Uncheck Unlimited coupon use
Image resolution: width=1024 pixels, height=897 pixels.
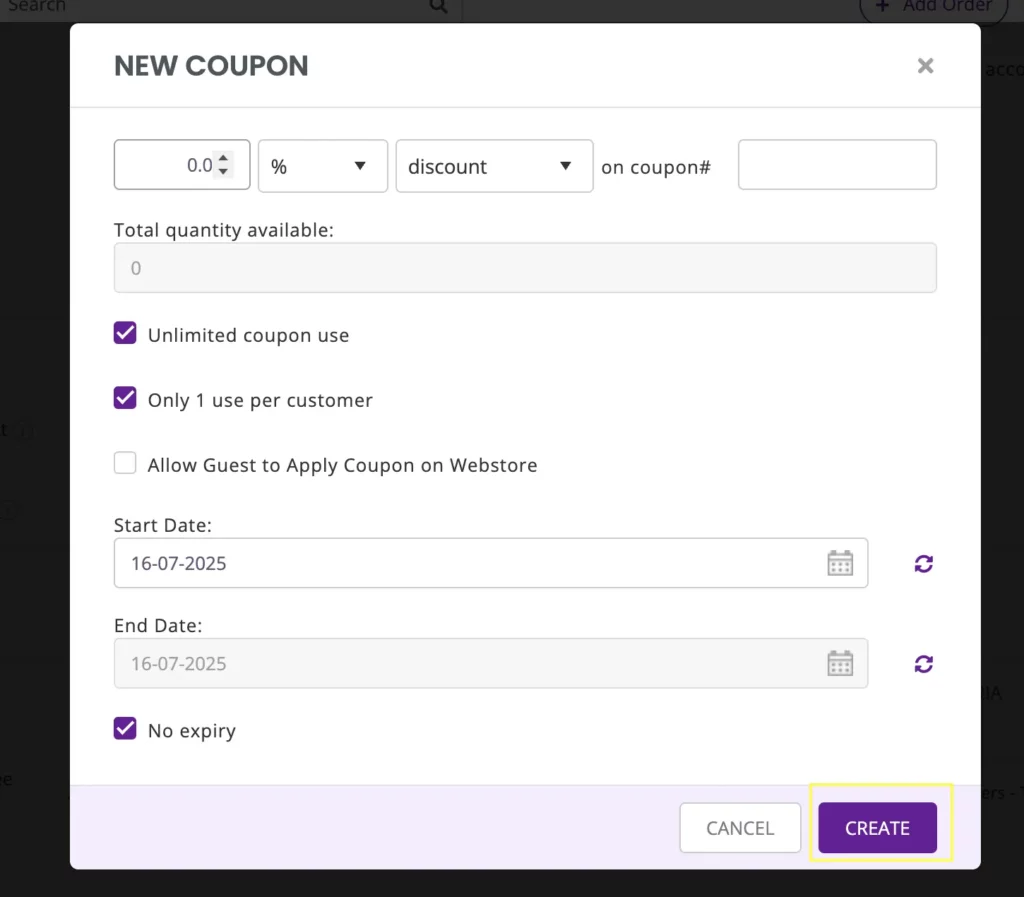[x=124, y=332]
